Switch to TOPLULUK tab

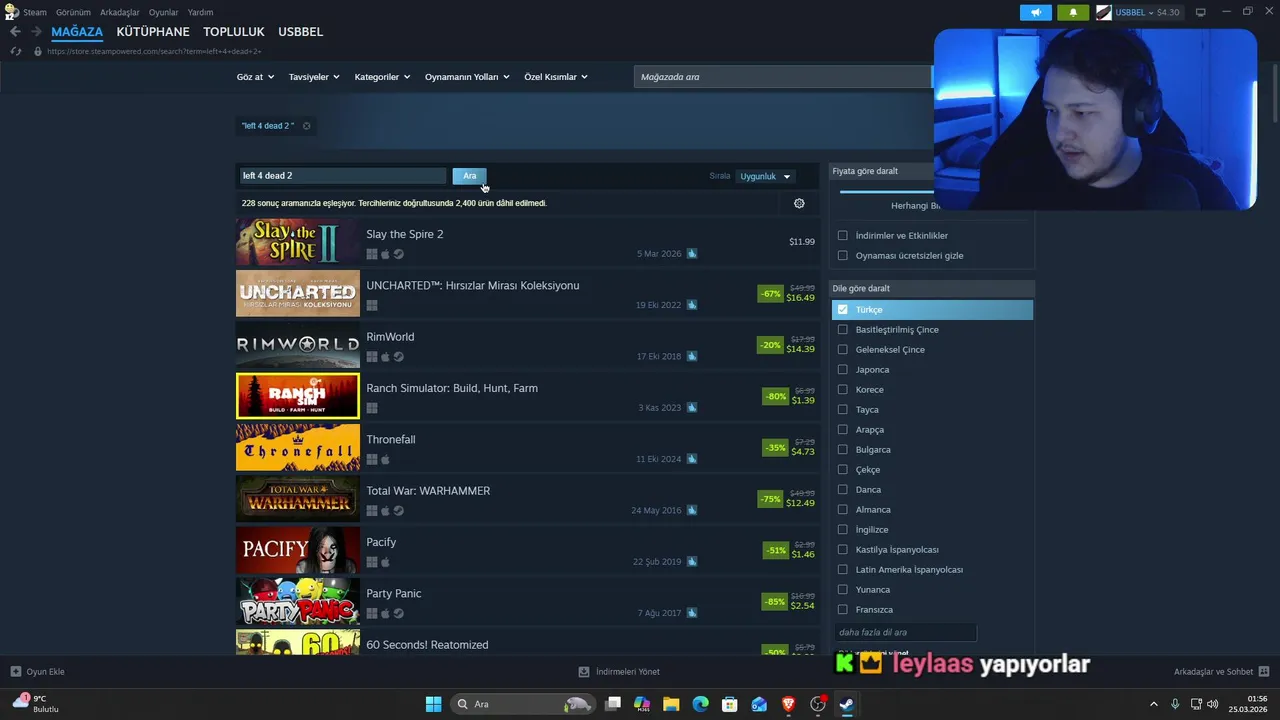pos(234,32)
